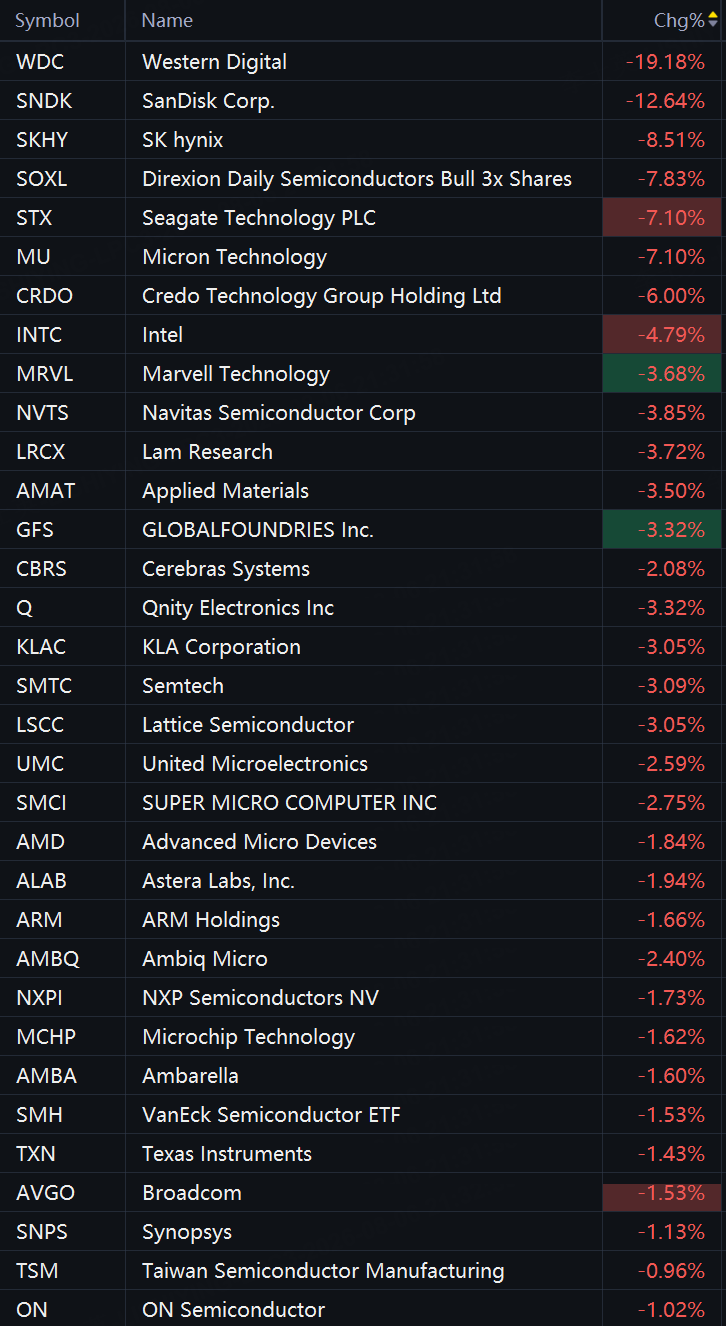
Task: Click the KLAC ticker symbol
Action: pos(41,646)
